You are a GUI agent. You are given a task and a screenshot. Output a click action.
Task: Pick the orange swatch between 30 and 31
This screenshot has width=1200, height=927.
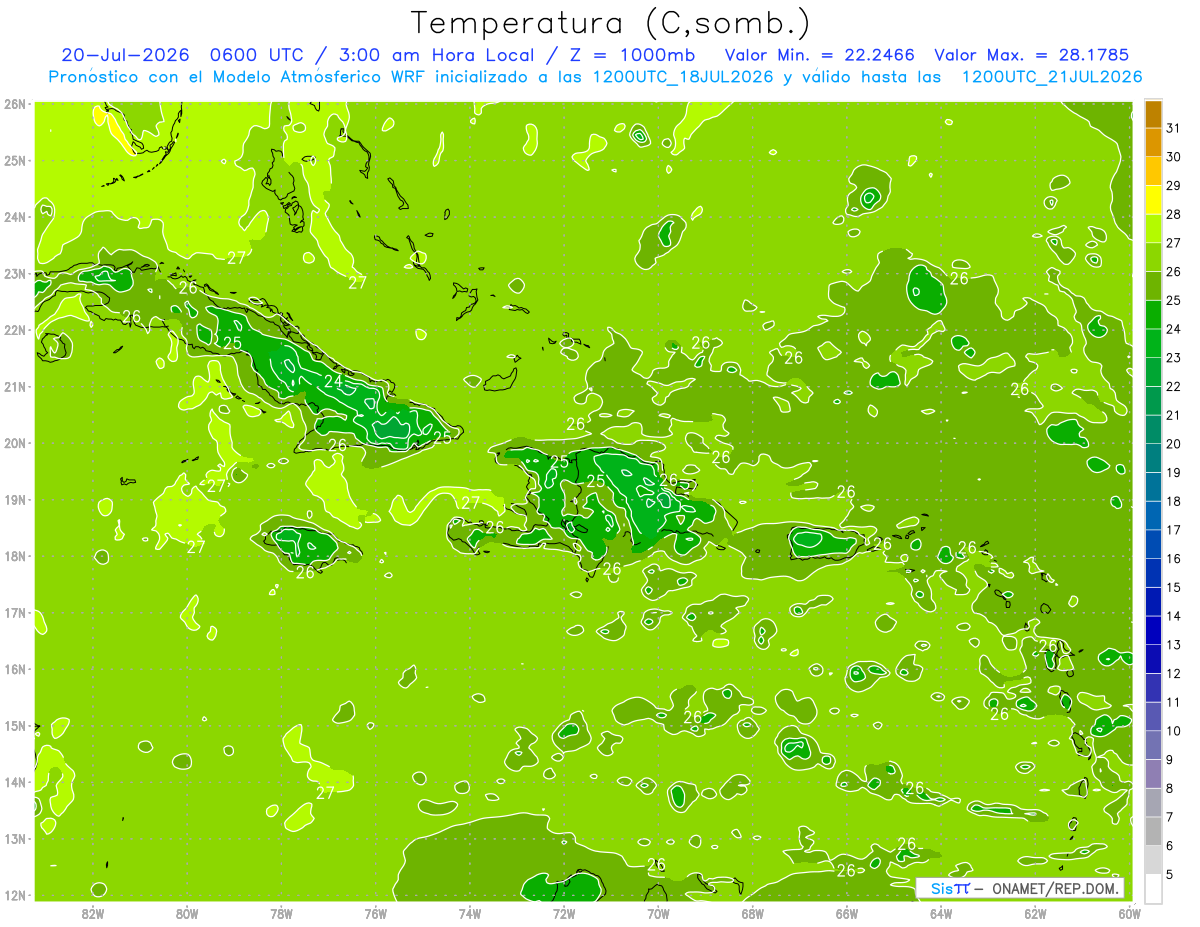1154,143
